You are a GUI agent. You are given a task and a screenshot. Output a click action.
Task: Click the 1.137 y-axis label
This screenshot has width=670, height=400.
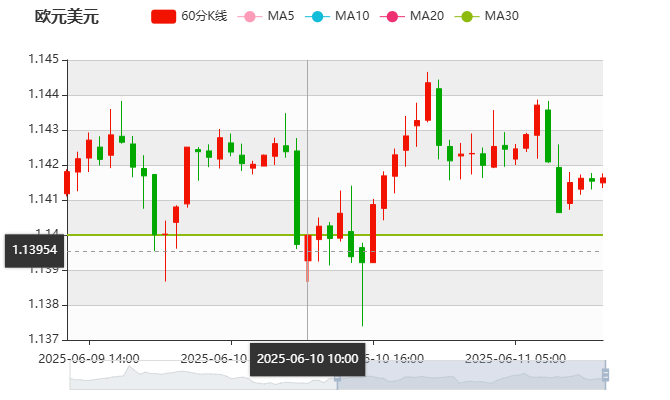[44, 339]
